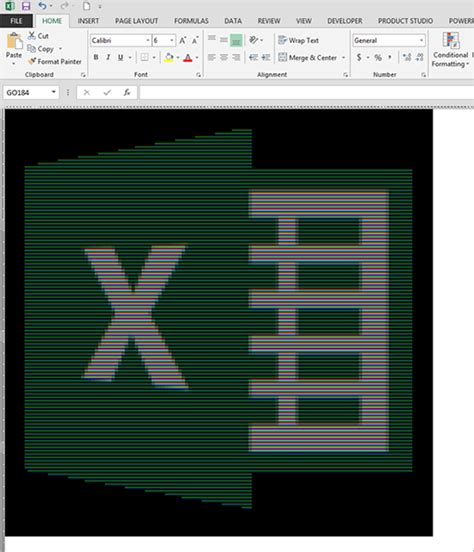Toggle the Wrap Text button
The height and width of the screenshot is (552, 474).
pyautogui.click(x=298, y=40)
